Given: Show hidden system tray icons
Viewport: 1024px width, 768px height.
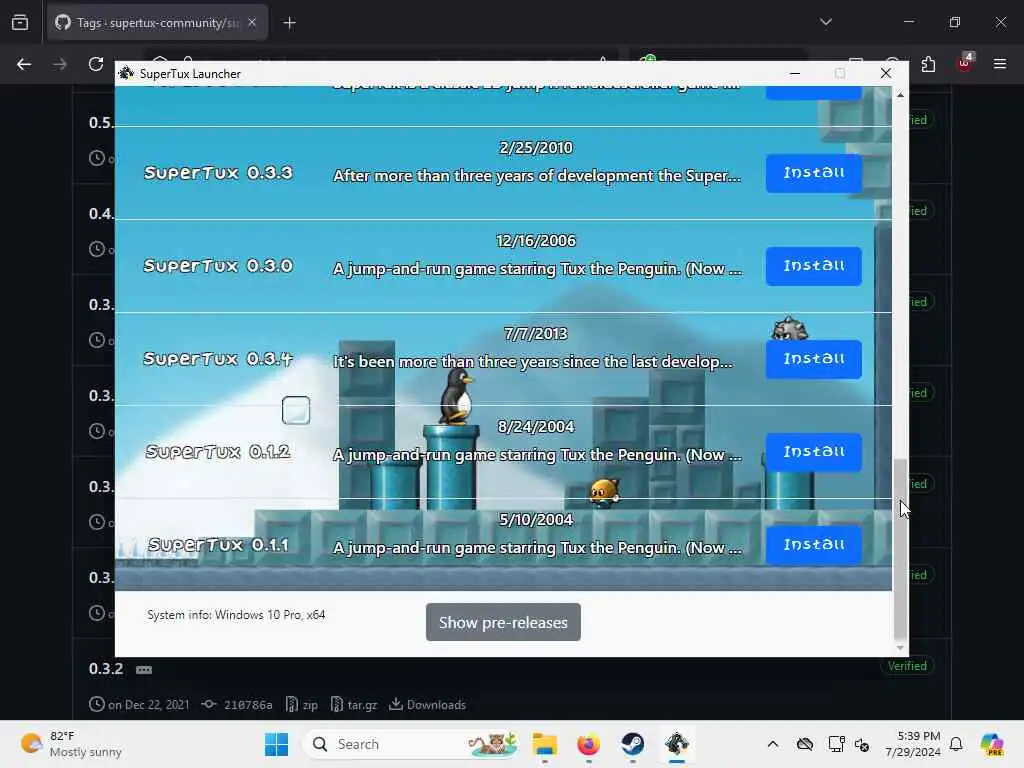Looking at the screenshot, I should pos(773,744).
